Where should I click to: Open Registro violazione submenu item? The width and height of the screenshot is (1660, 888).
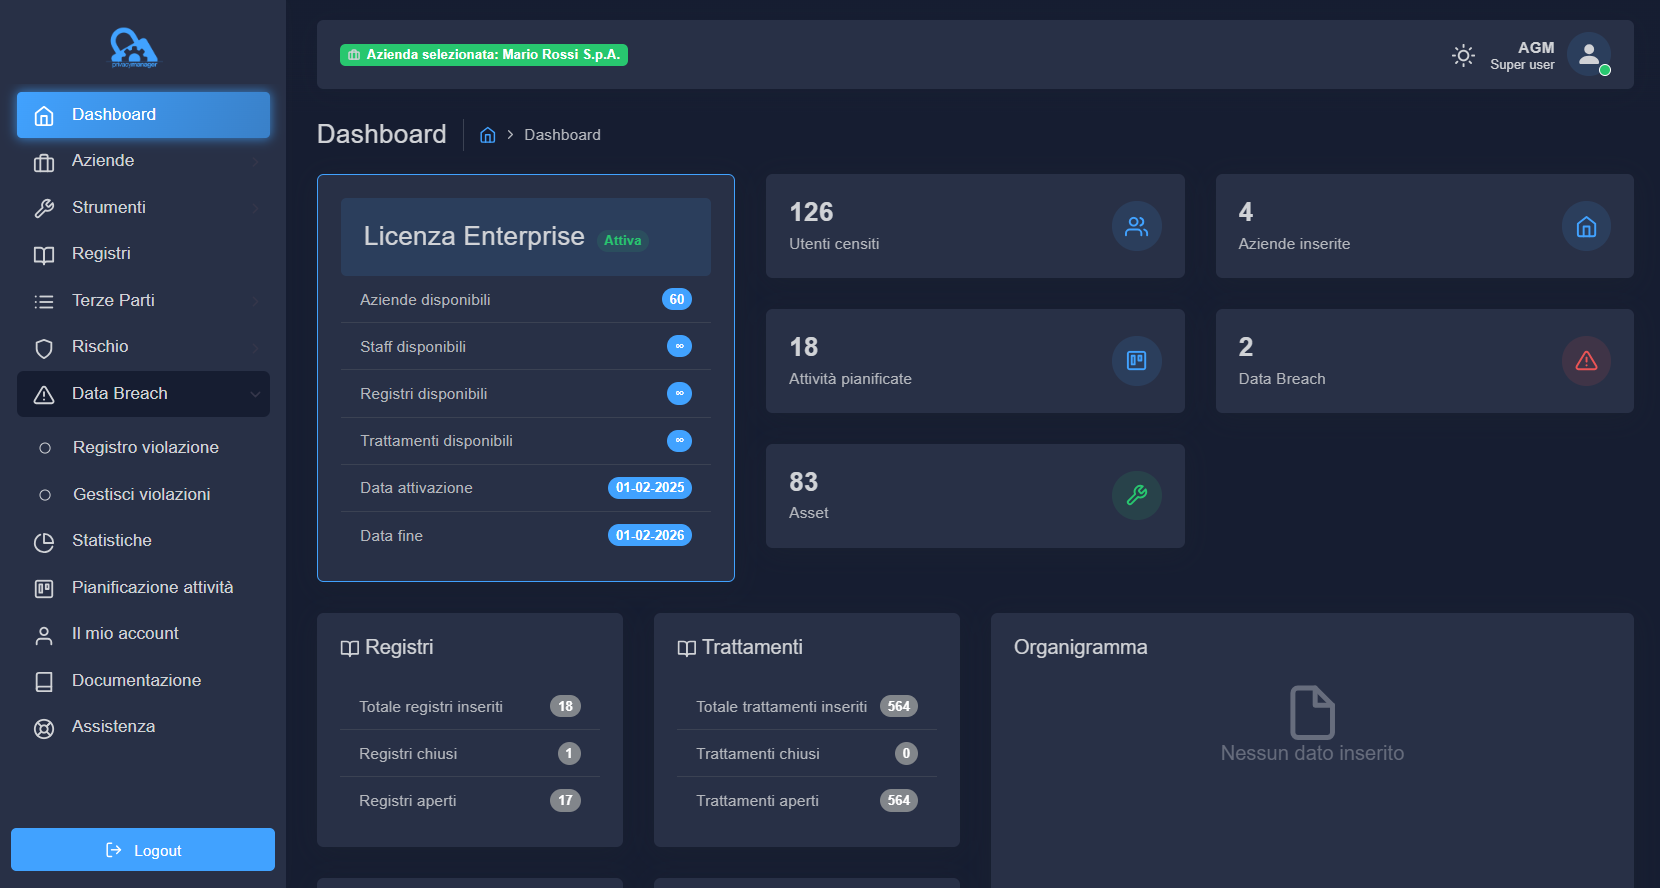(145, 448)
